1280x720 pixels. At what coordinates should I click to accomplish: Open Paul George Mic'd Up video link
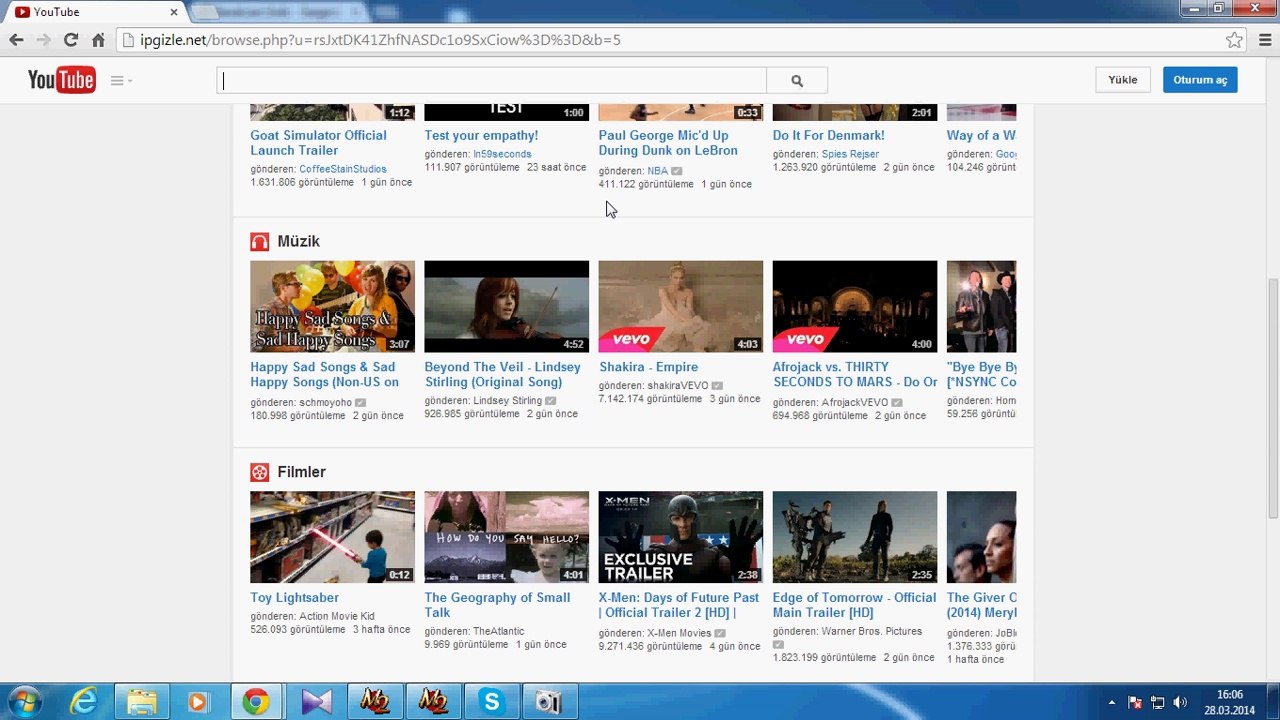click(x=668, y=143)
